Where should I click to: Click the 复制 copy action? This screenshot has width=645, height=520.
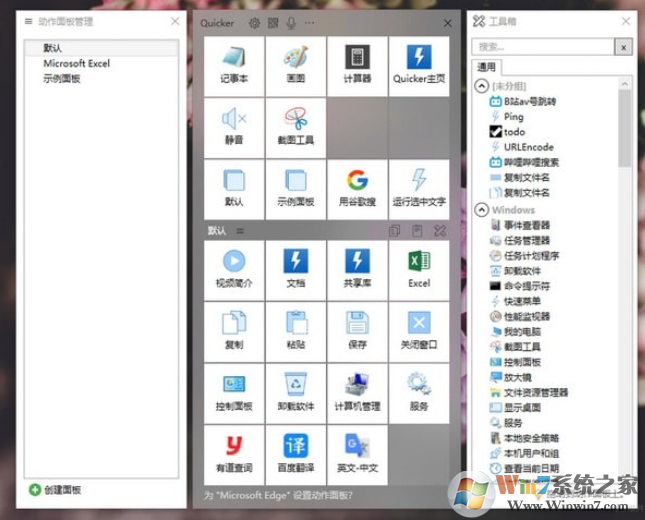(234, 332)
